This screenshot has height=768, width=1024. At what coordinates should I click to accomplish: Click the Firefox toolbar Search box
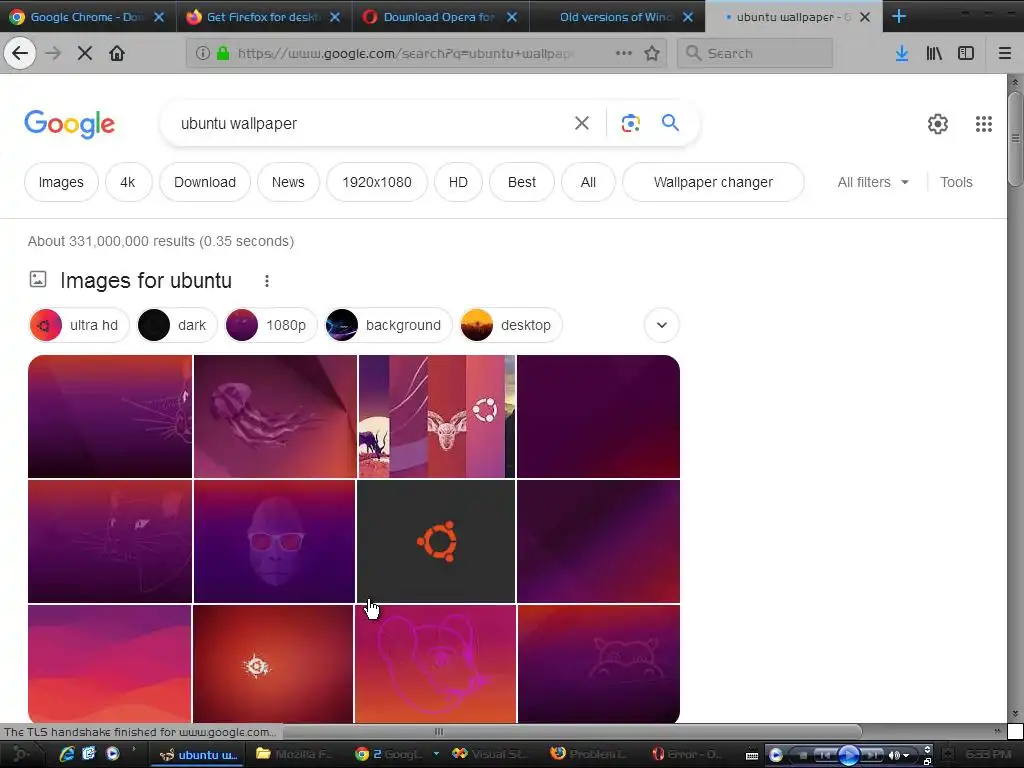[x=755, y=53]
